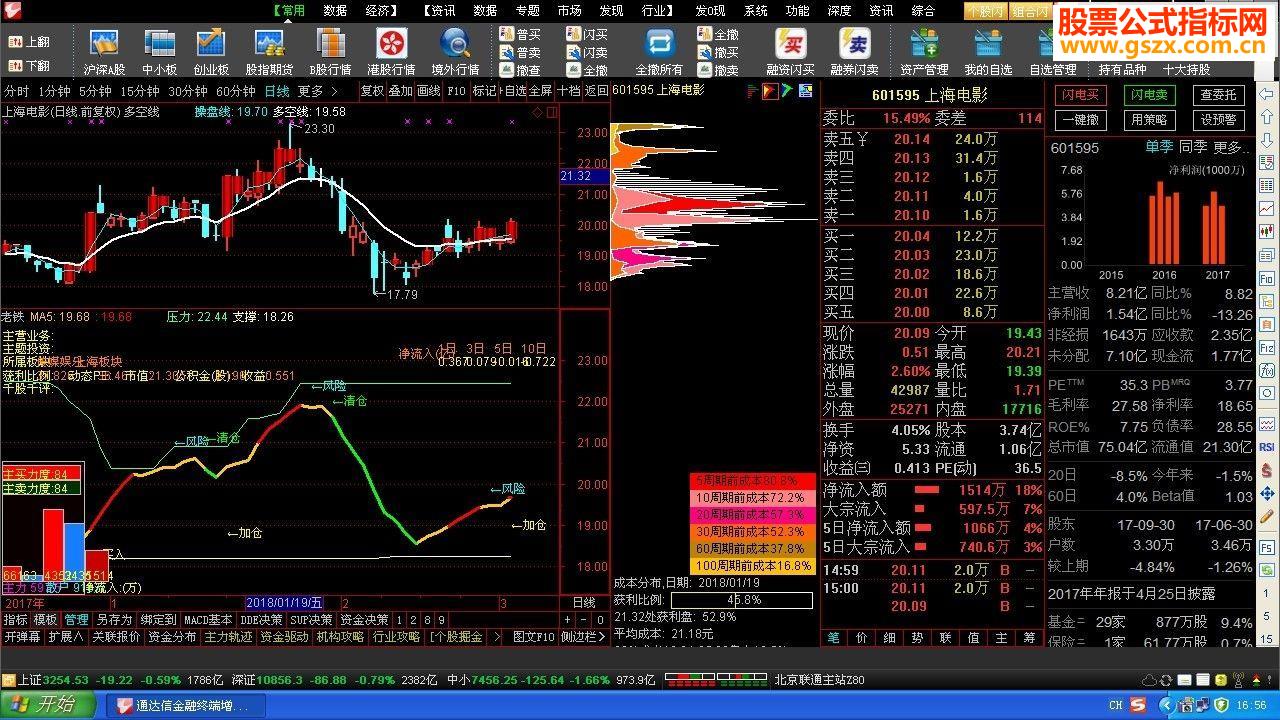Viewport: 1280px width, 720px height.
Task: Open 港股行情 Hong Kong quotes icon
Action: (x=391, y=52)
